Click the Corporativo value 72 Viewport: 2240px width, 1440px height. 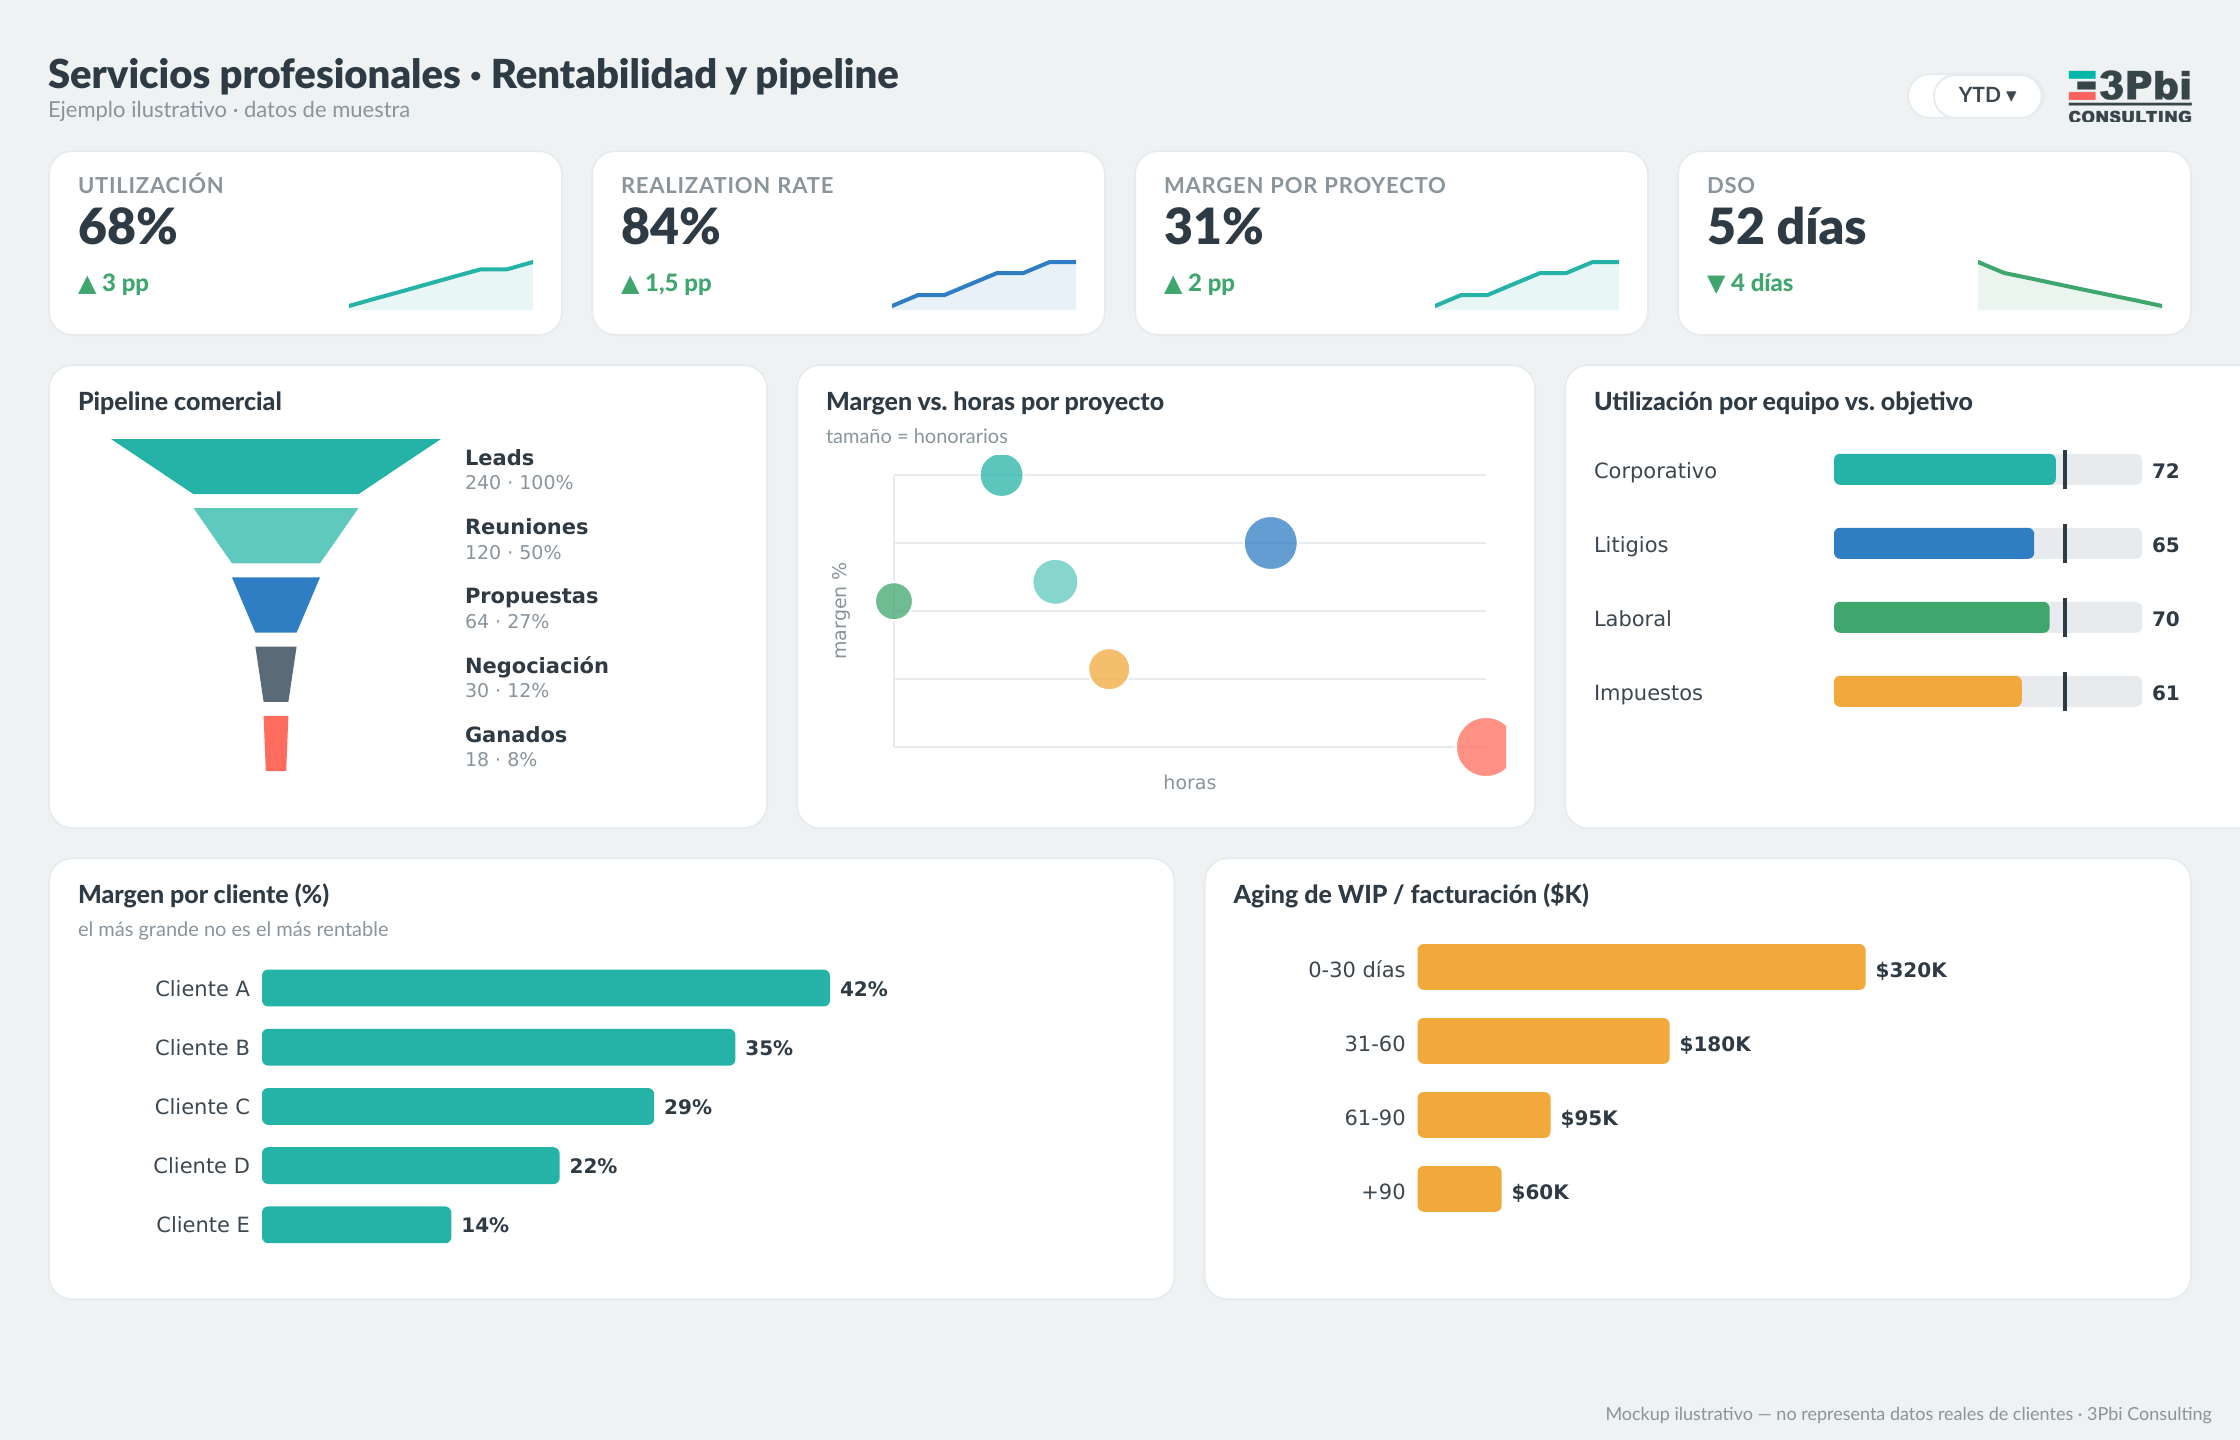click(x=2165, y=471)
